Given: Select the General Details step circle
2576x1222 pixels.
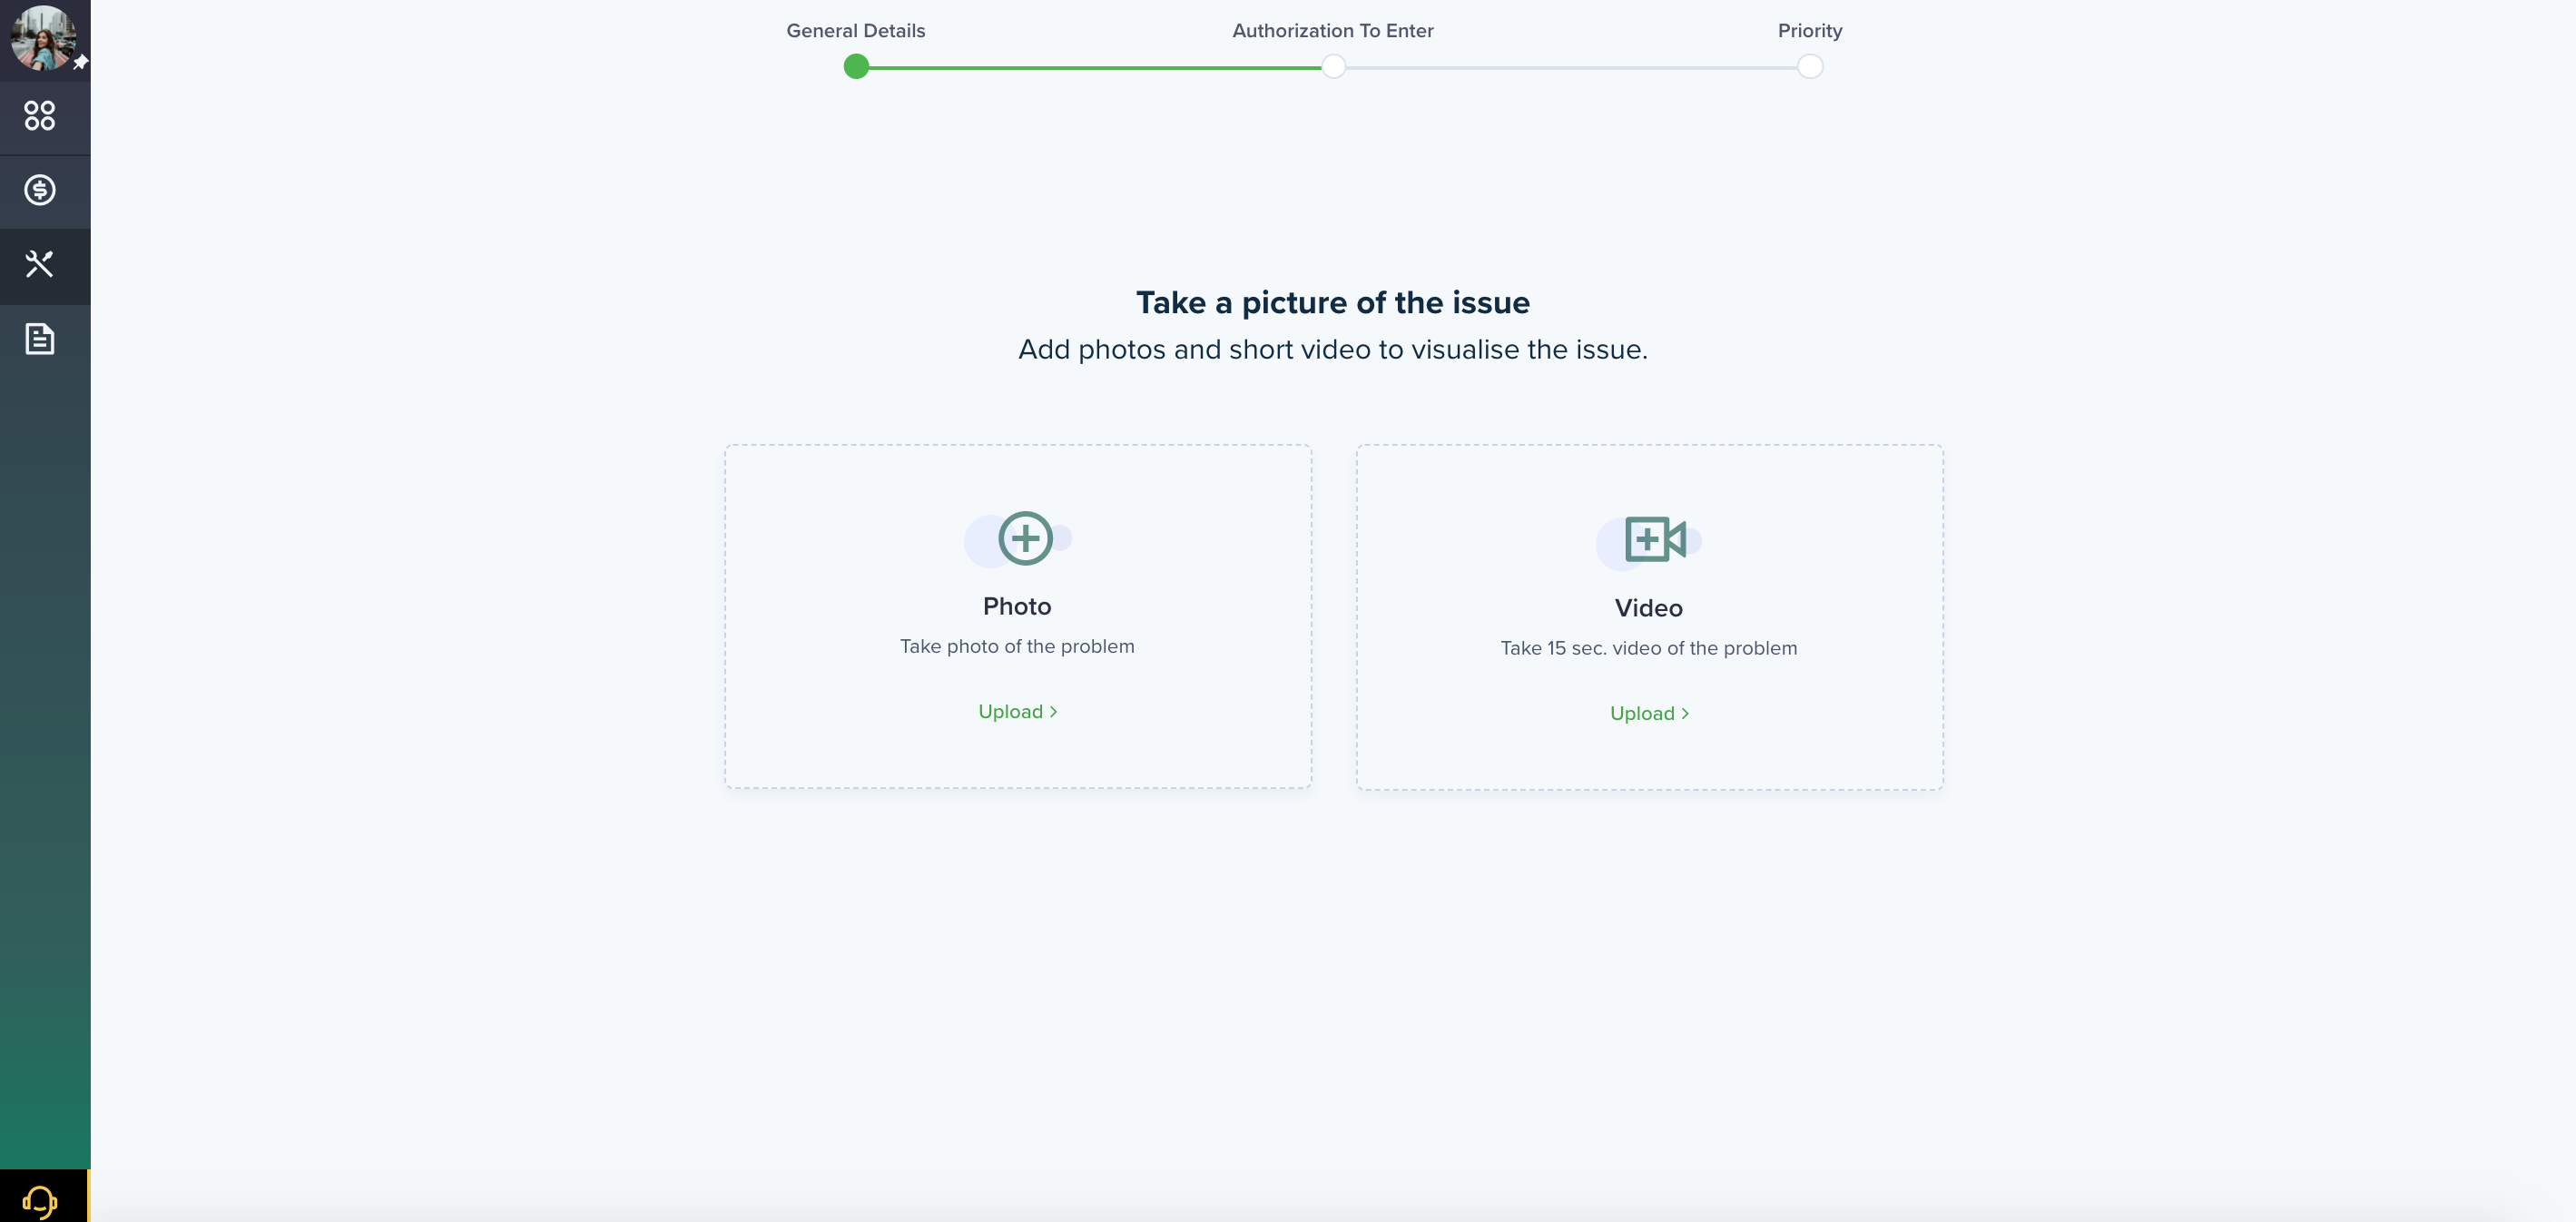Looking at the screenshot, I should pyautogui.click(x=856, y=67).
